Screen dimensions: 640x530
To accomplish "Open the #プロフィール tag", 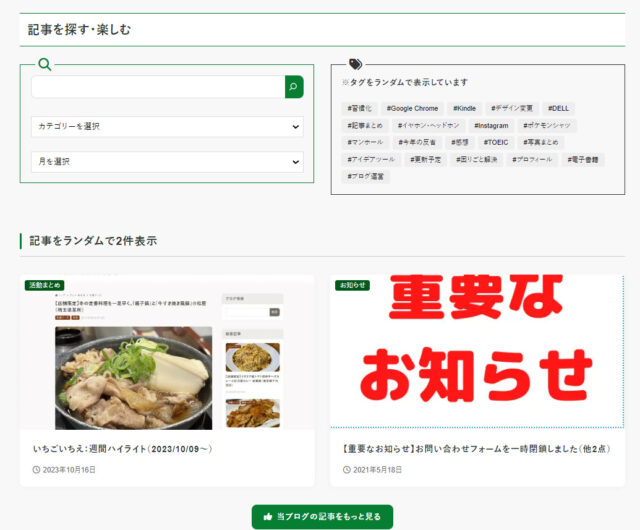I will tap(532, 160).
